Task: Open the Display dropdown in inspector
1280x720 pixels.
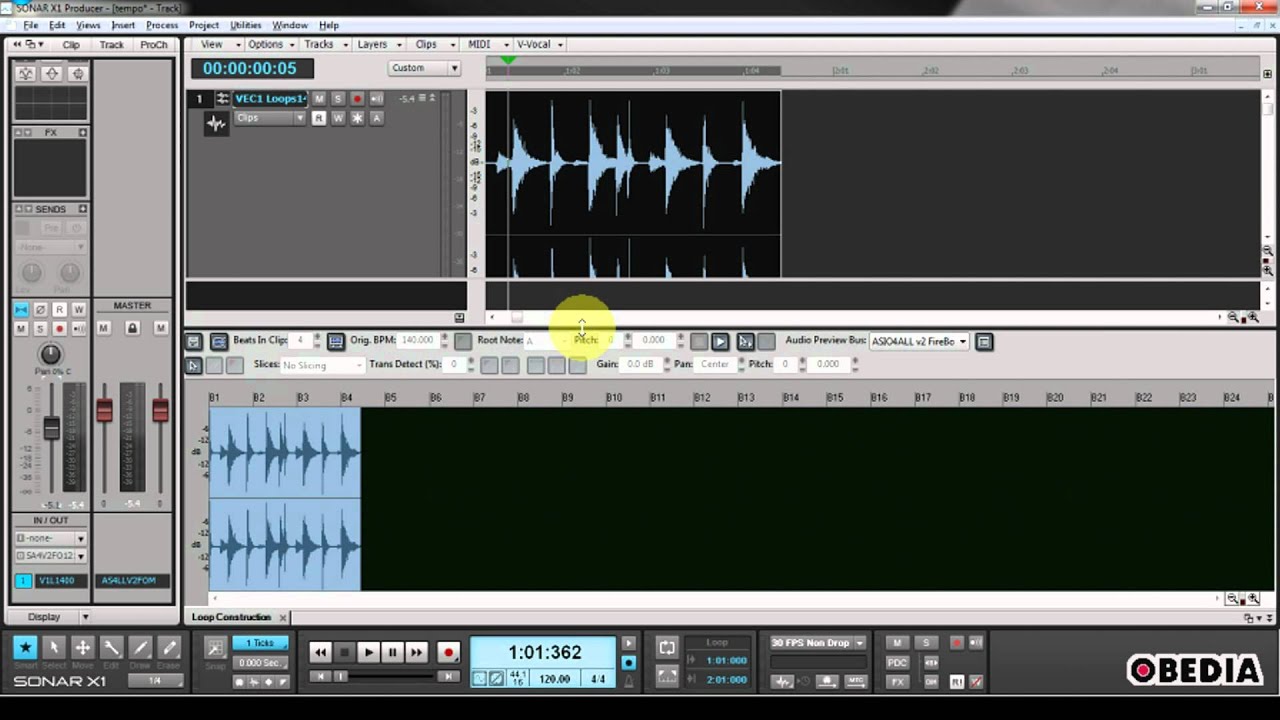Action: pos(51,617)
